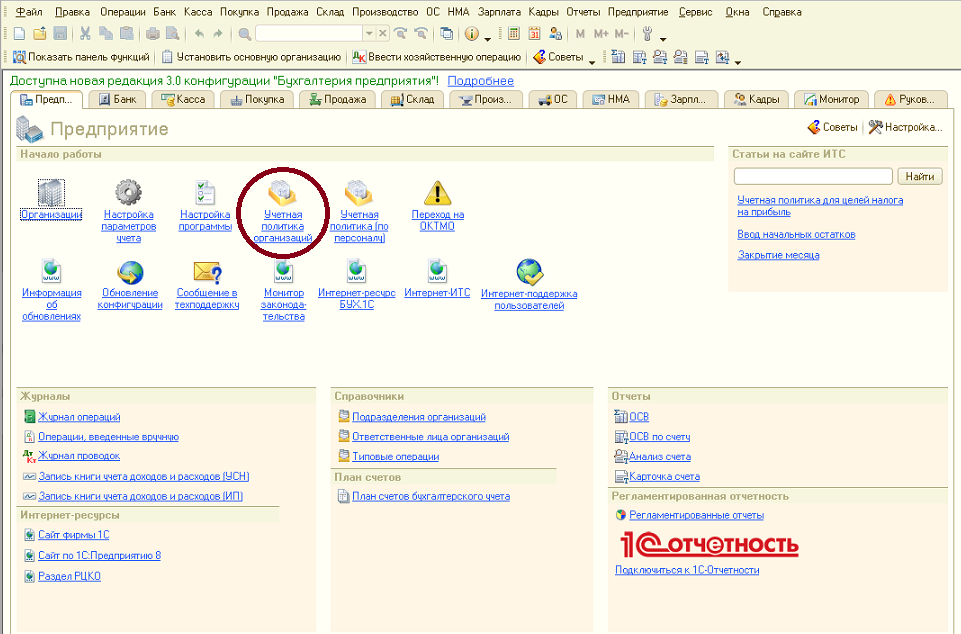Image resolution: width=961 pixels, height=634 pixels.
Task: Open the Сервис menu
Action: point(695,12)
